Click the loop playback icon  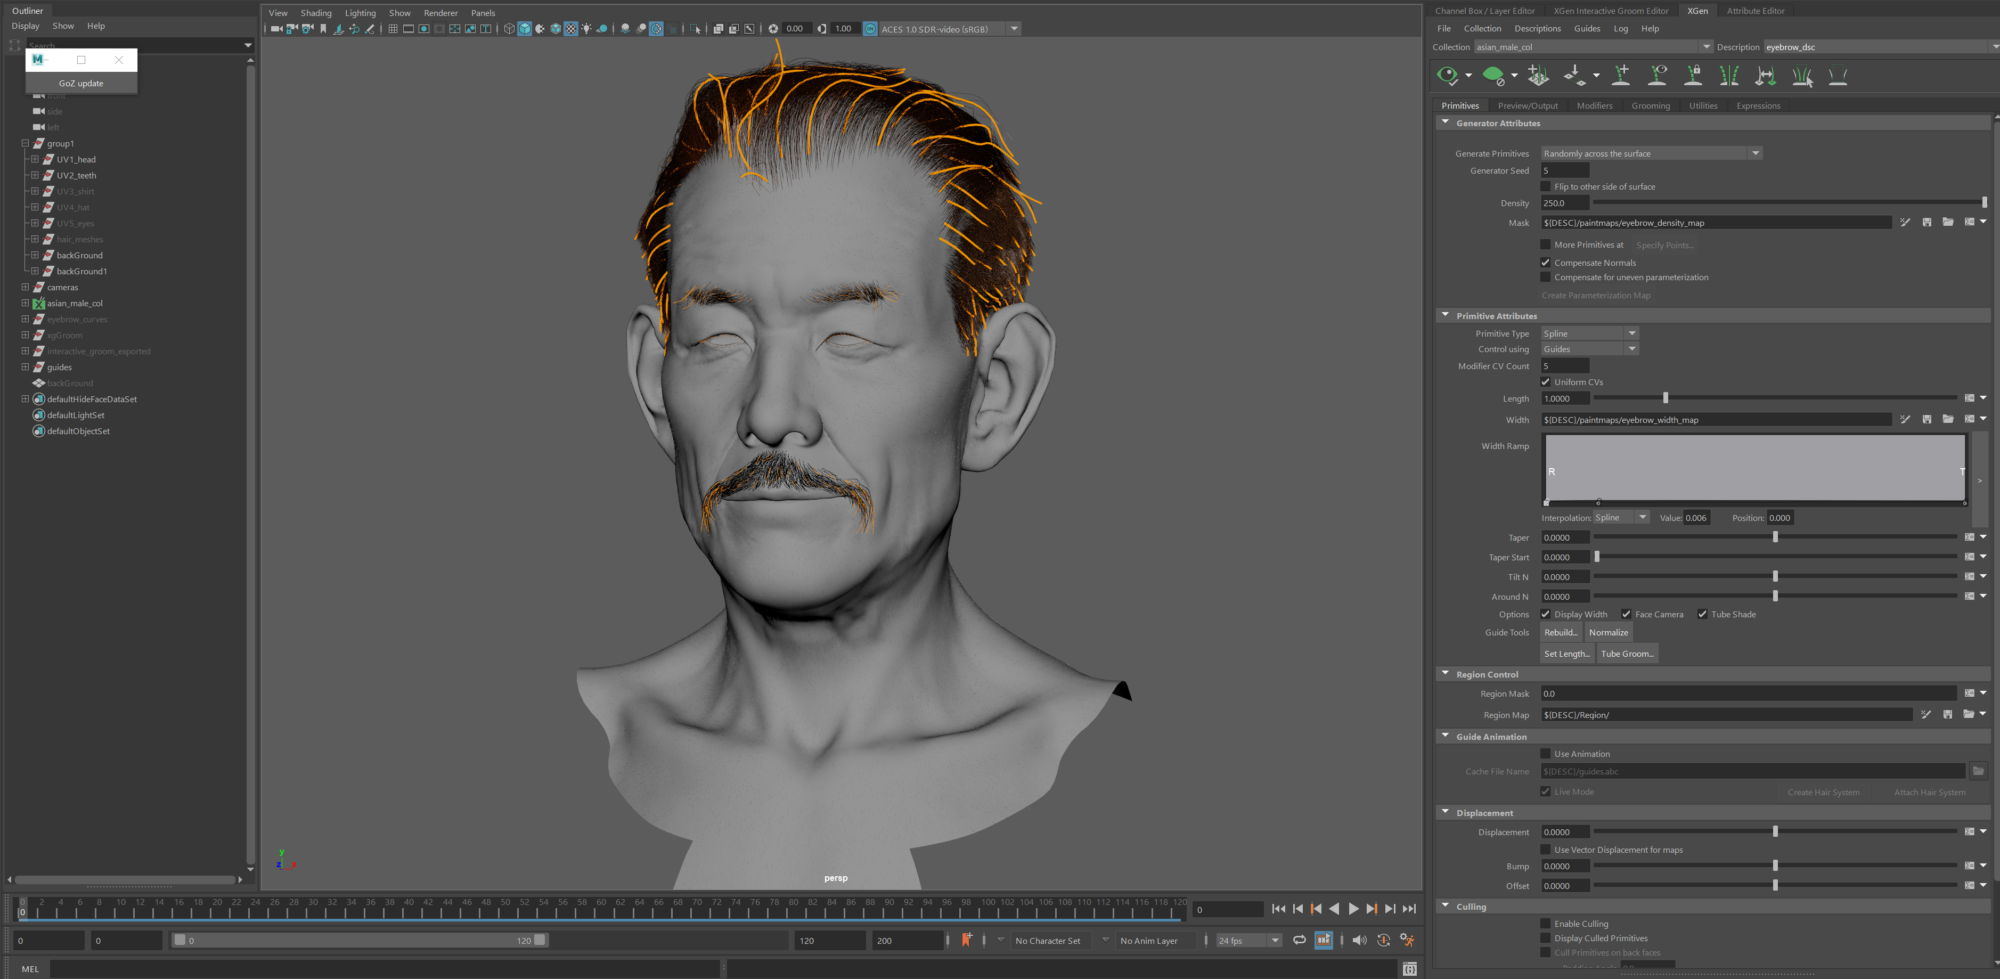pyautogui.click(x=1299, y=940)
